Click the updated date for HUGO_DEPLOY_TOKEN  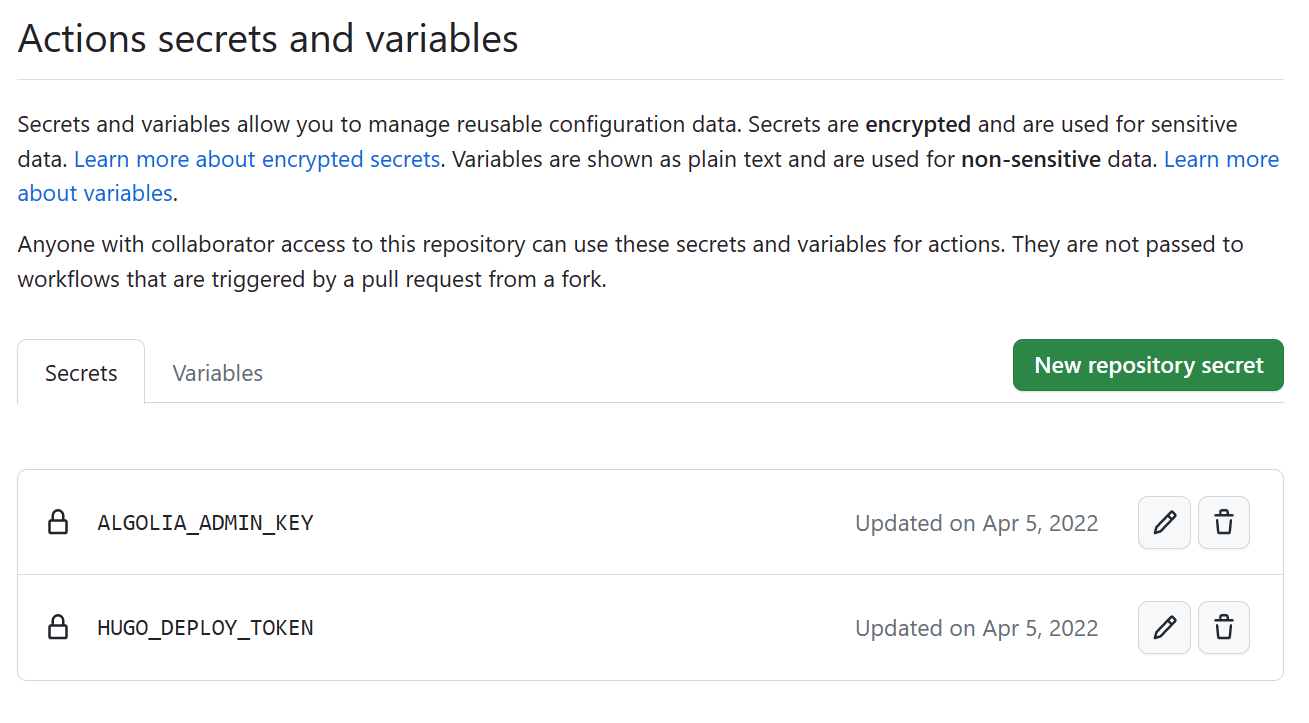pos(976,628)
